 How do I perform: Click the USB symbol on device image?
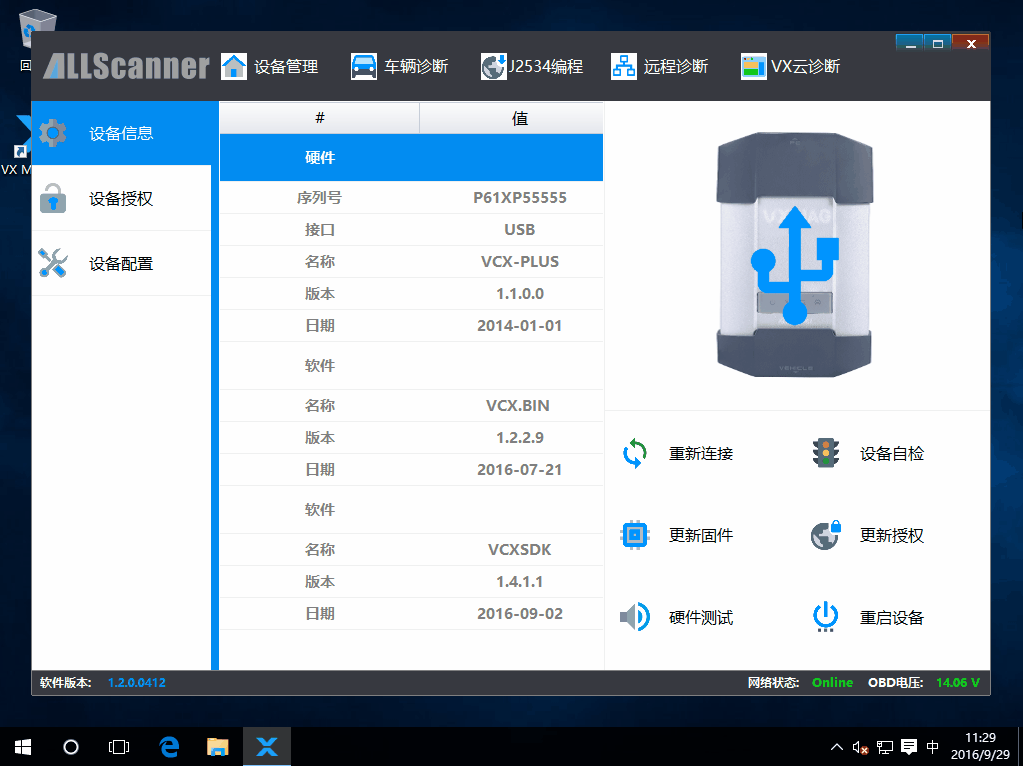(x=795, y=265)
